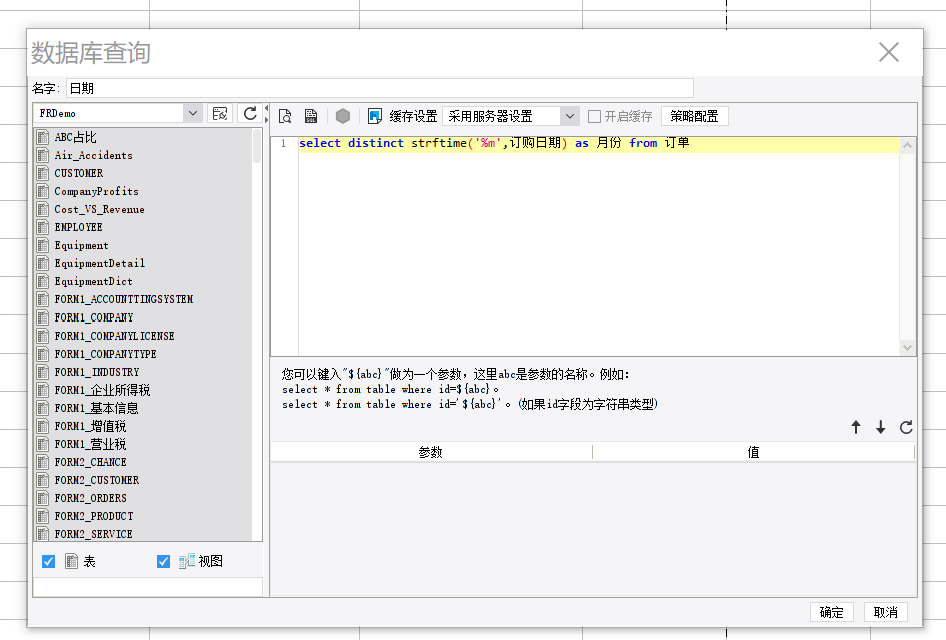Click the icon beside FORM1_INDUSTRY table
This screenshot has width=946, height=640.
click(43, 372)
